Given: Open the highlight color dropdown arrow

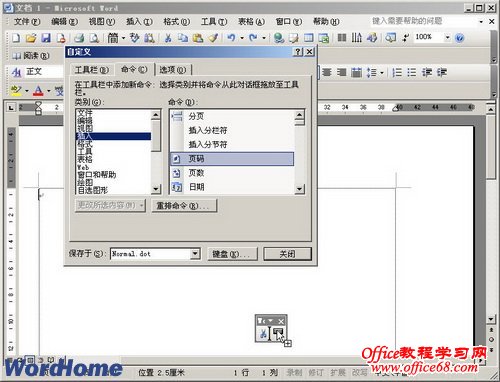Looking at the screenshot, I should [x=26, y=90].
